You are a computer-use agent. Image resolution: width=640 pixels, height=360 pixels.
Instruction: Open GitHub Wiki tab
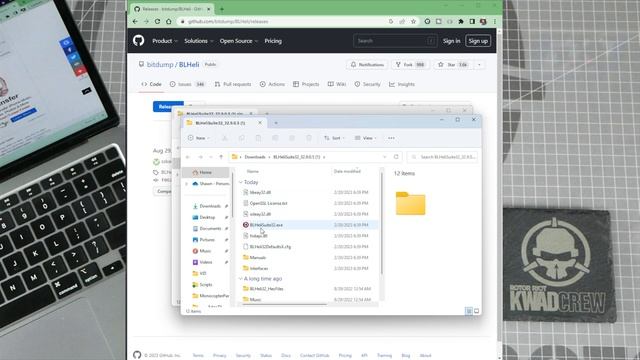click(x=337, y=84)
